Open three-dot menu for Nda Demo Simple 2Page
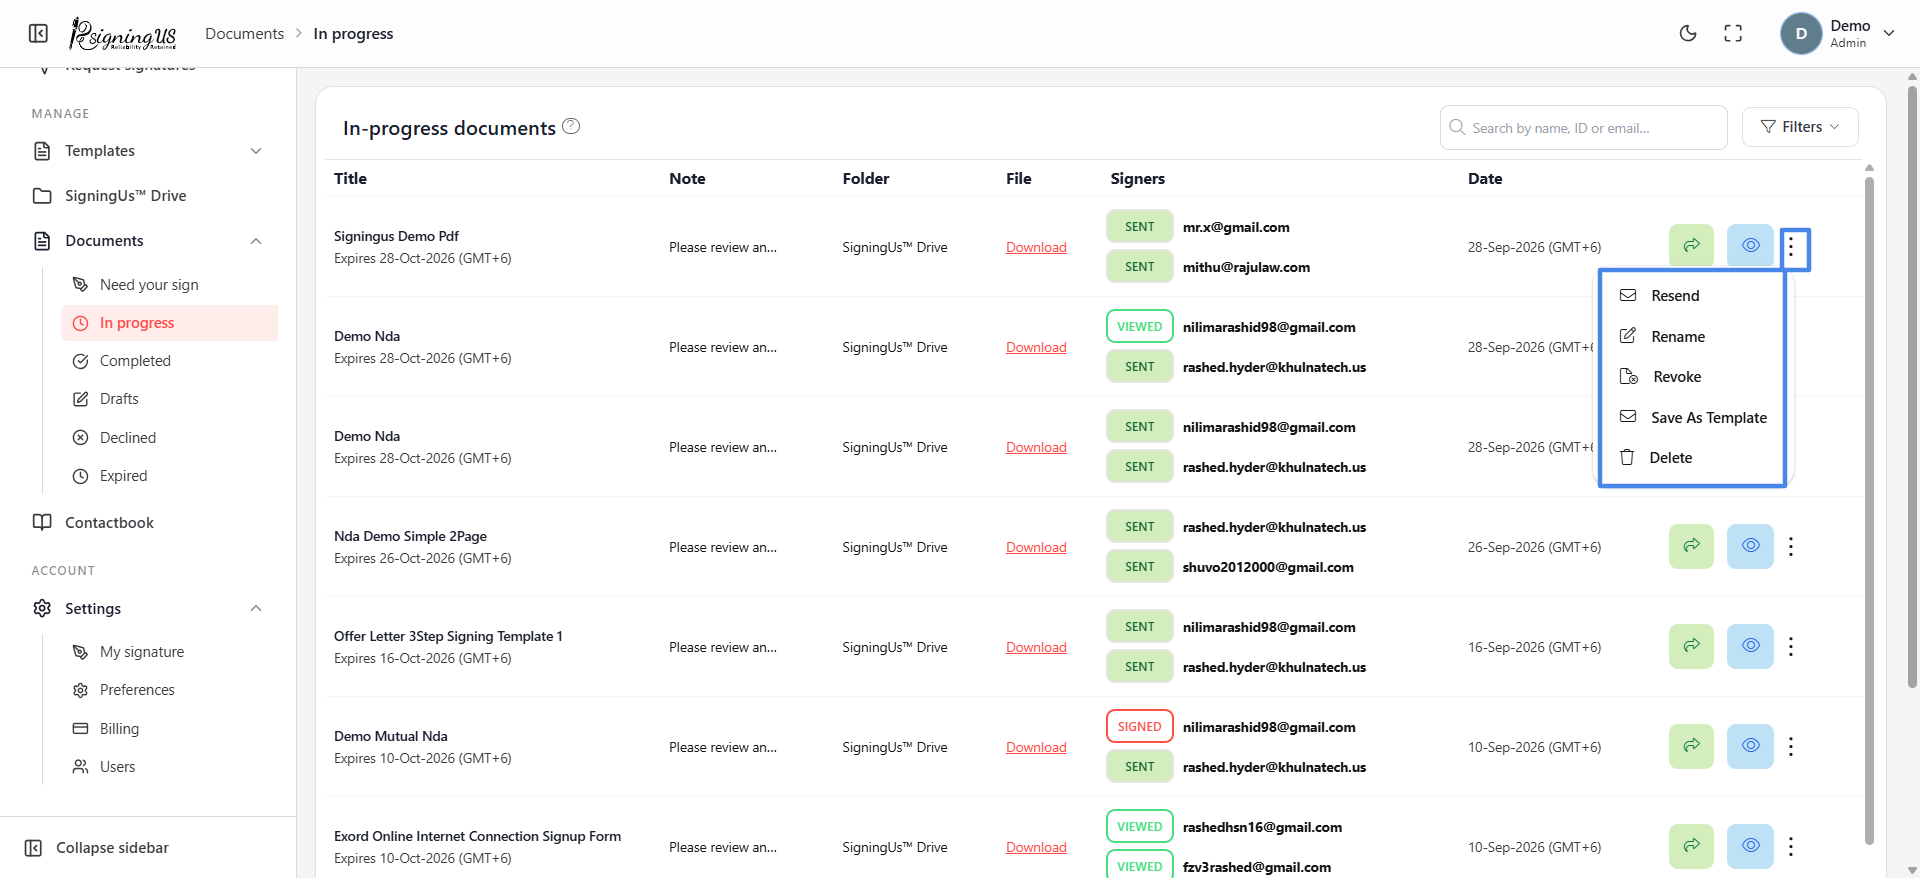Viewport: 1920px width, 878px height. pyautogui.click(x=1791, y=546)
